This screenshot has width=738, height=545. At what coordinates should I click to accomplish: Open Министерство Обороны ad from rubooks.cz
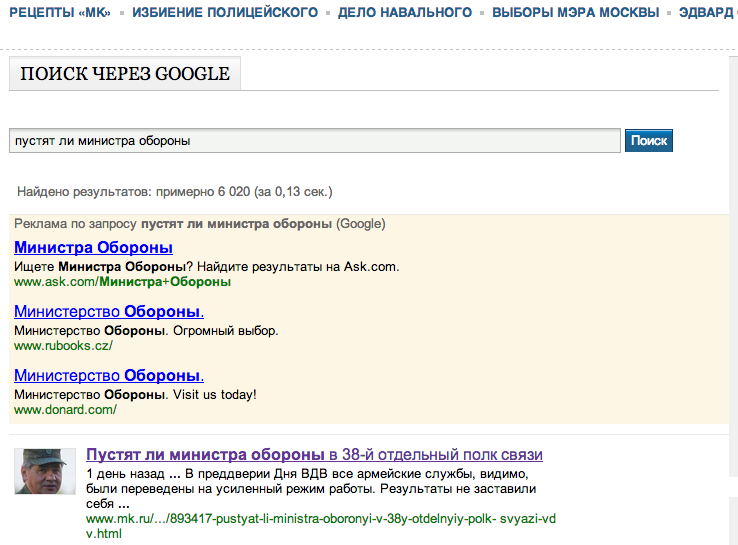click(x=109, y=312)
